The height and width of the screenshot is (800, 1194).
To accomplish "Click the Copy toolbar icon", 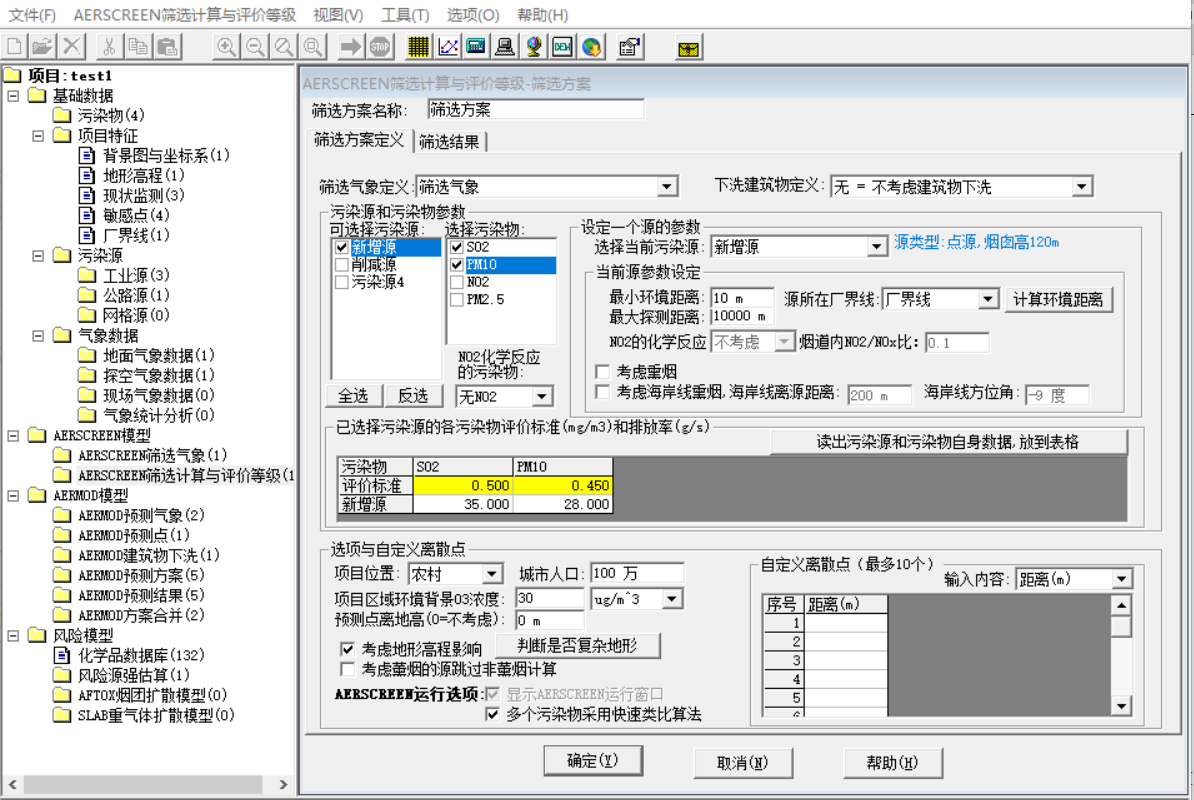I will pos(138,46).
